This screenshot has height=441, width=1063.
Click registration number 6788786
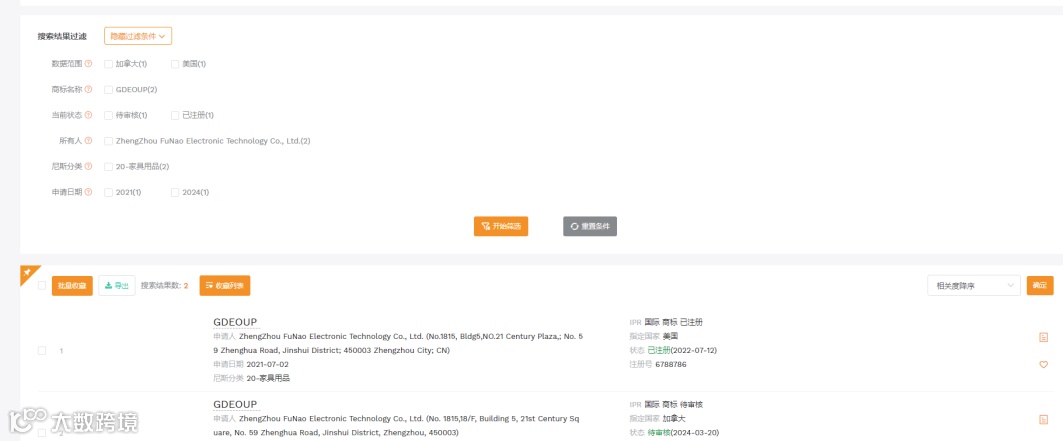670,364
